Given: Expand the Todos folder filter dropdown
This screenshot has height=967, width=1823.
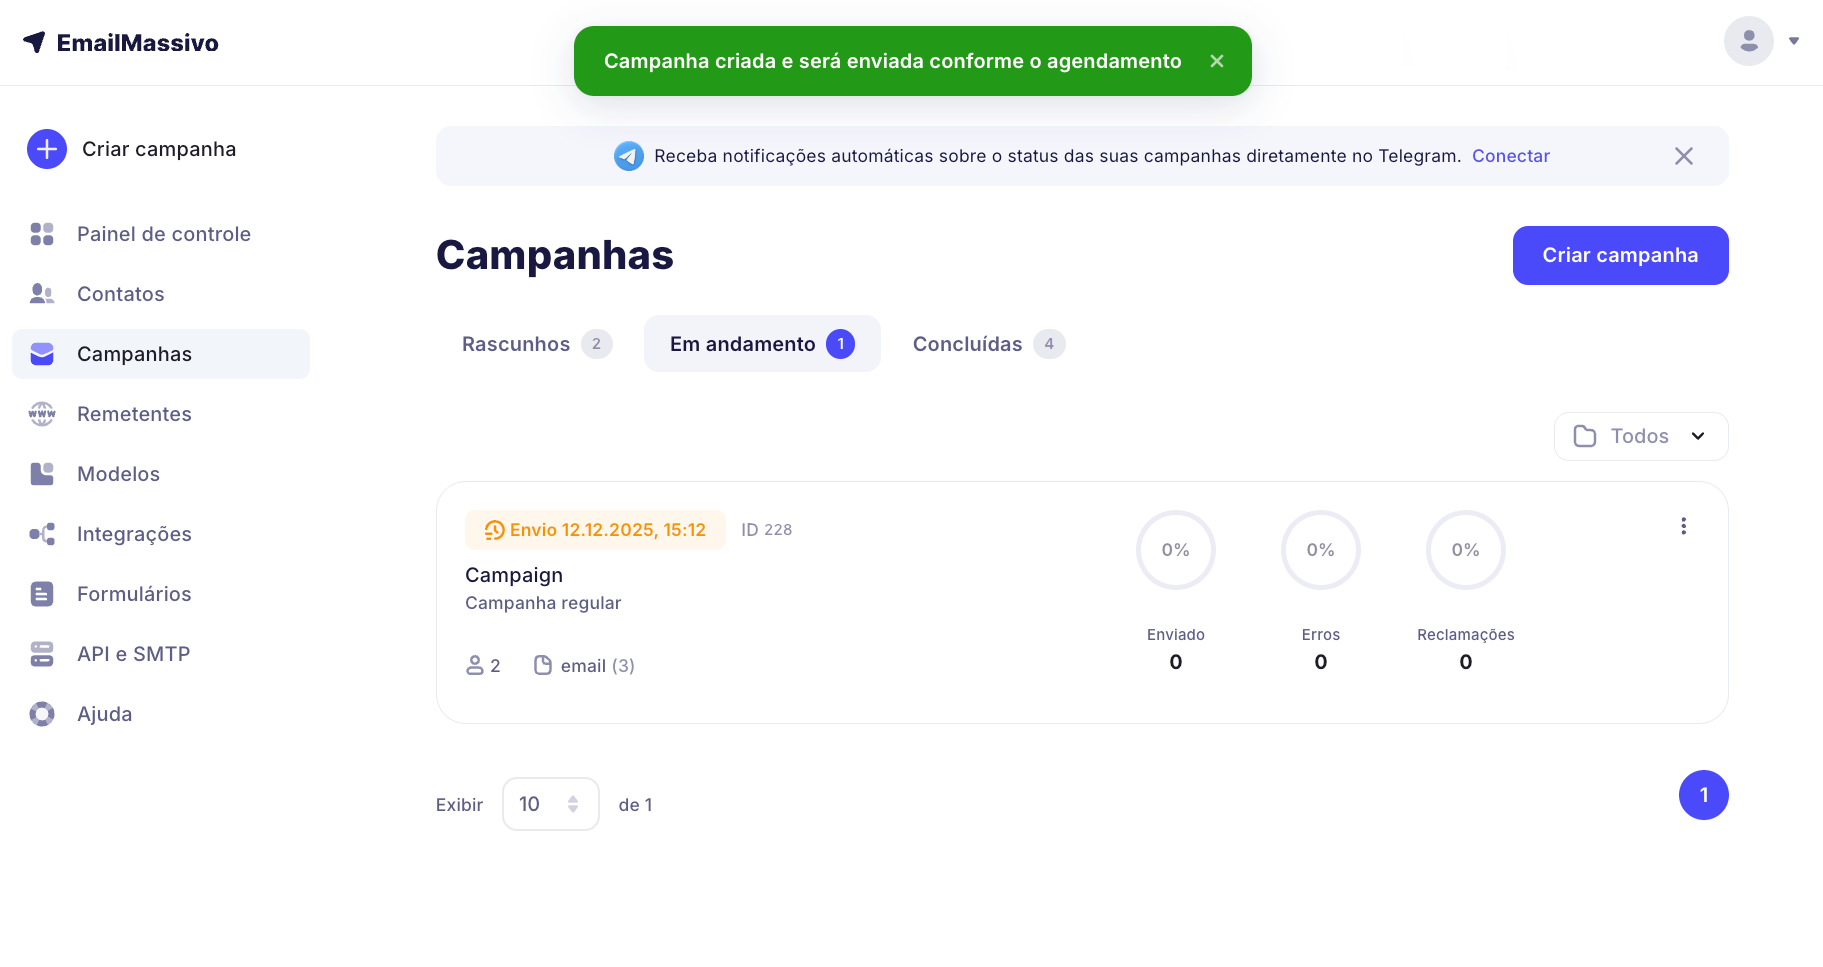Looking at the screenshot, I should [x=1640, y=436].
